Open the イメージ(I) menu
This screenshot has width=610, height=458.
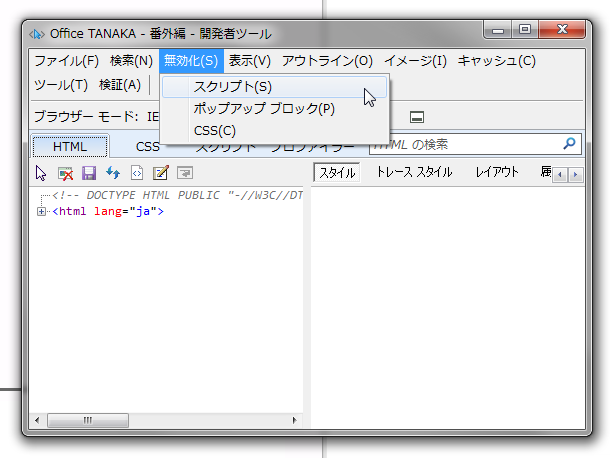pos(415,61)
